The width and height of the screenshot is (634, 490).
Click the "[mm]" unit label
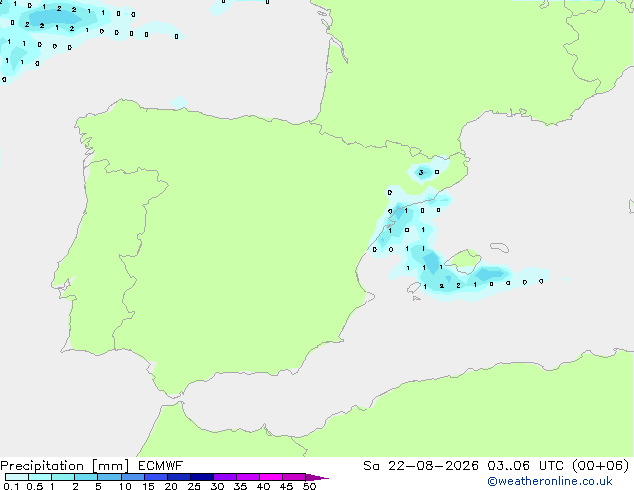pyautogui.click(x=110, y=466)
